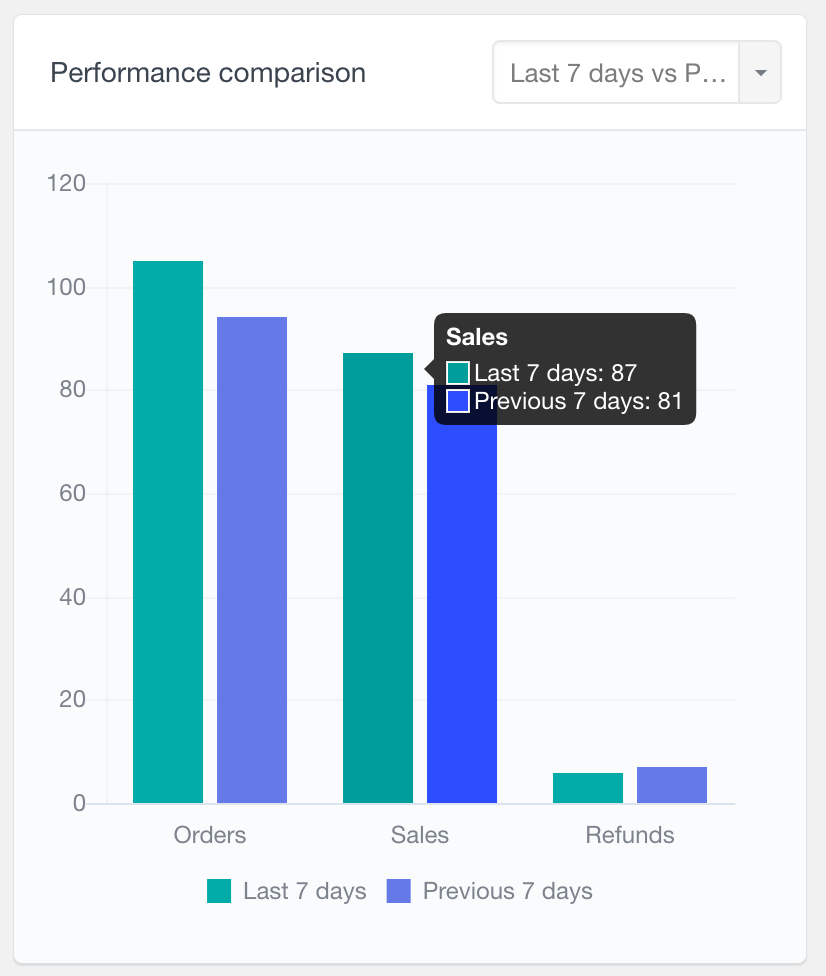
Task: Toggle the Previous 7 days legend swatch
Action: coord(398,891)
